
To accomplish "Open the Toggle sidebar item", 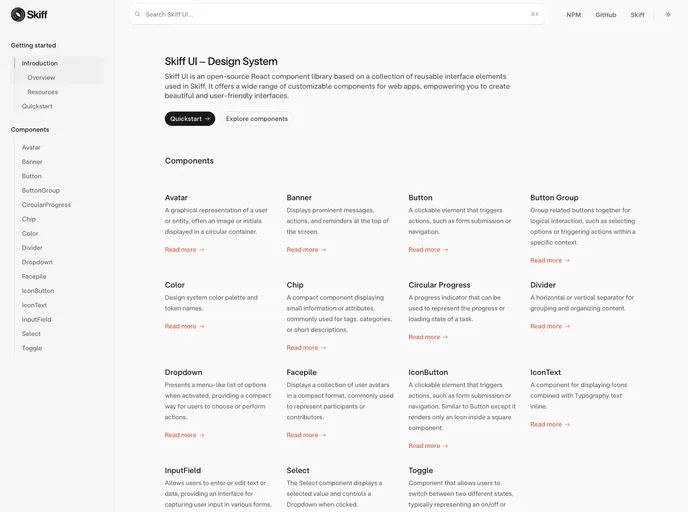I will click(x=32, y=348).
